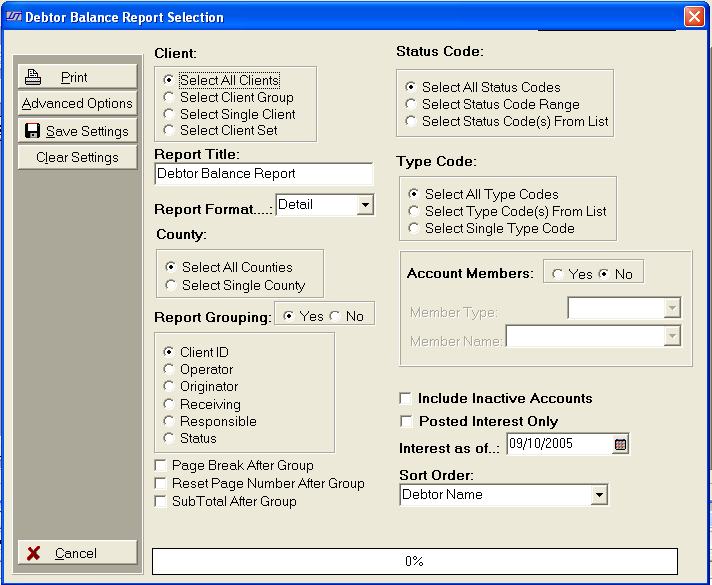This screenshot has width=712, height=585.
Task: Enable Include Inactive Accounts checkbox
Action: coord(406,399)
